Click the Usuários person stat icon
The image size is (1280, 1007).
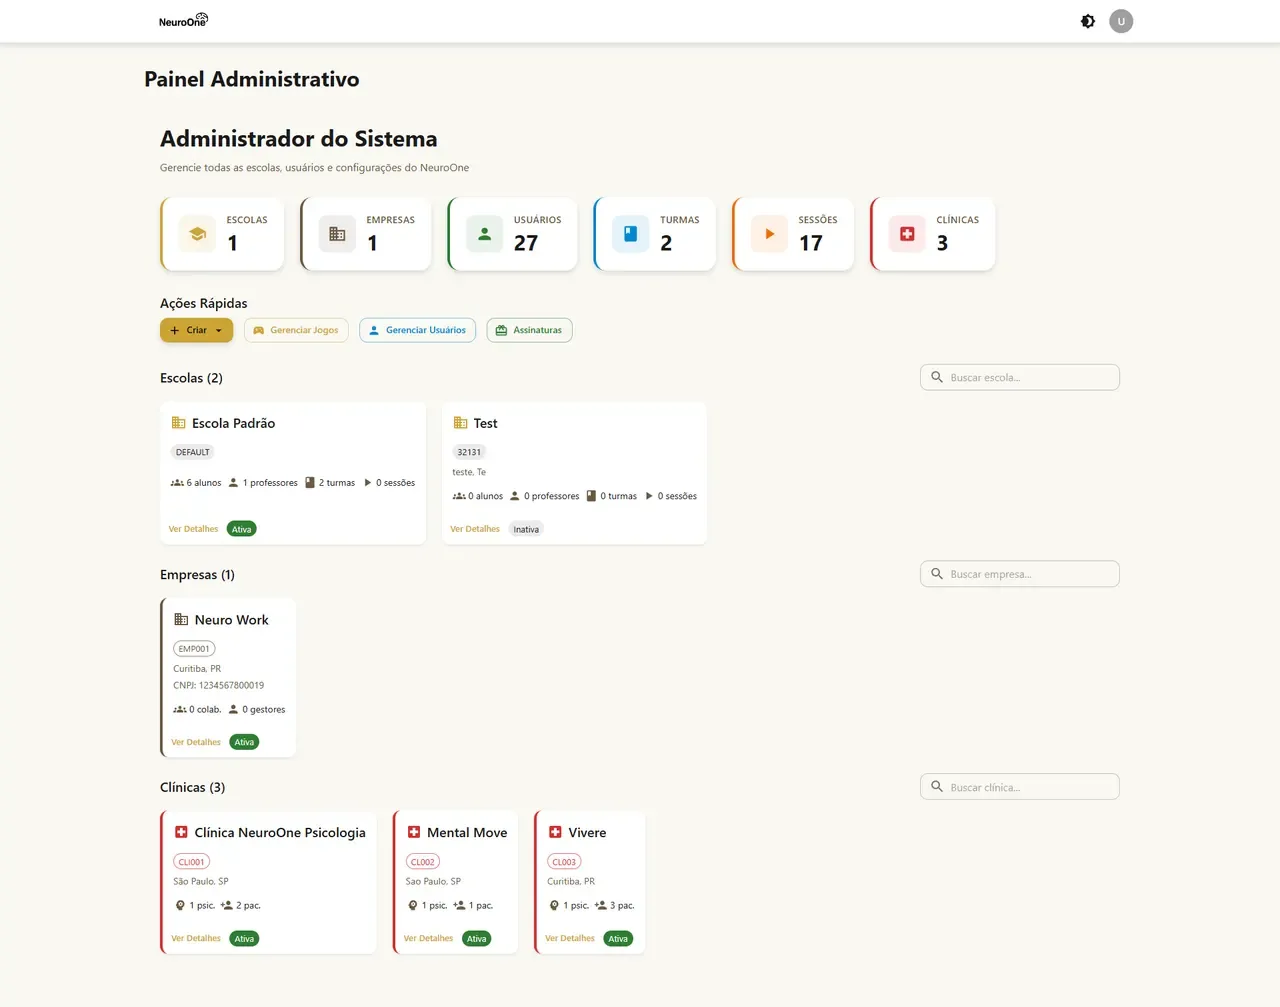485,234
